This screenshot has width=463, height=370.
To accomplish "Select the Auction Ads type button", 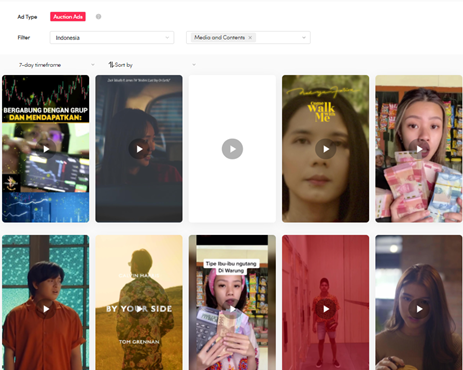I will (x=68, y=17).
